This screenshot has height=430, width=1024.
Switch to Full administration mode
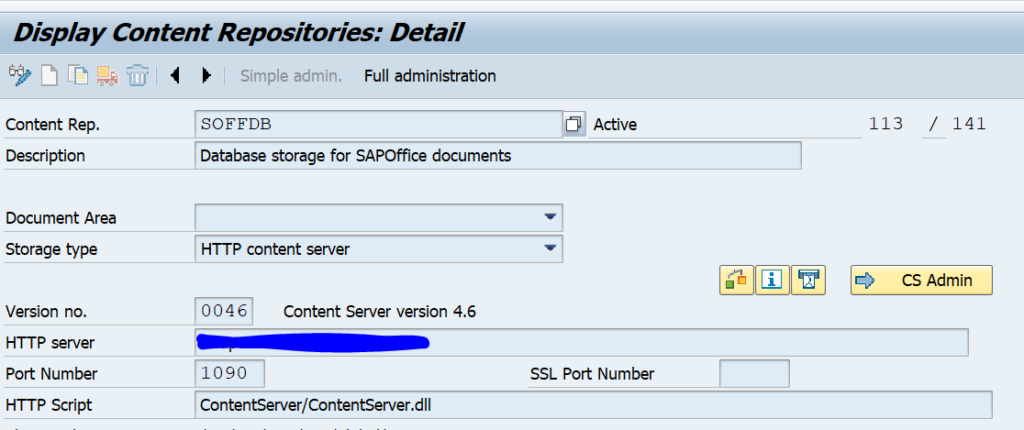pyautogui.click(x=429, y=76)
